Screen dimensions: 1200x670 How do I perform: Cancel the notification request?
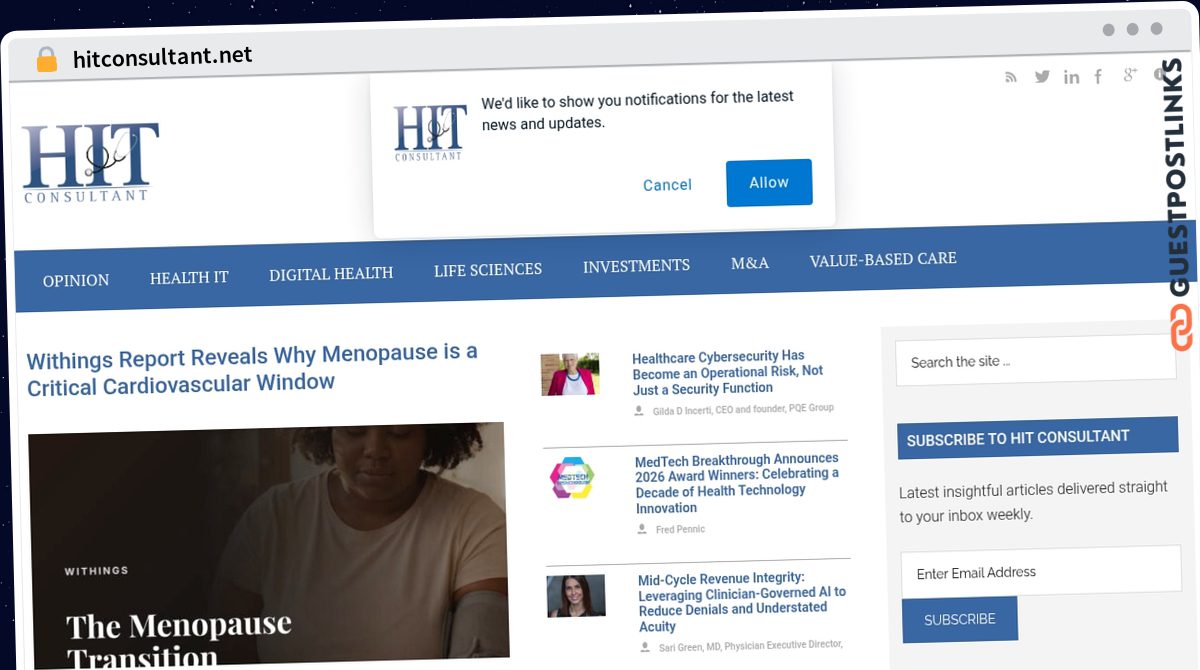tap(667, 185)
